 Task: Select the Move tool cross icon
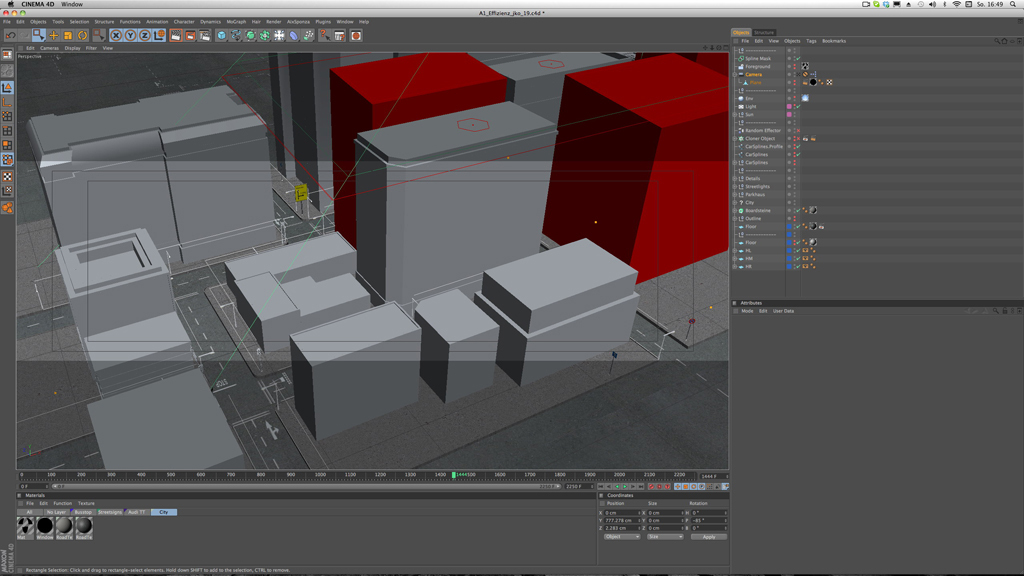[x=53, y=36]
